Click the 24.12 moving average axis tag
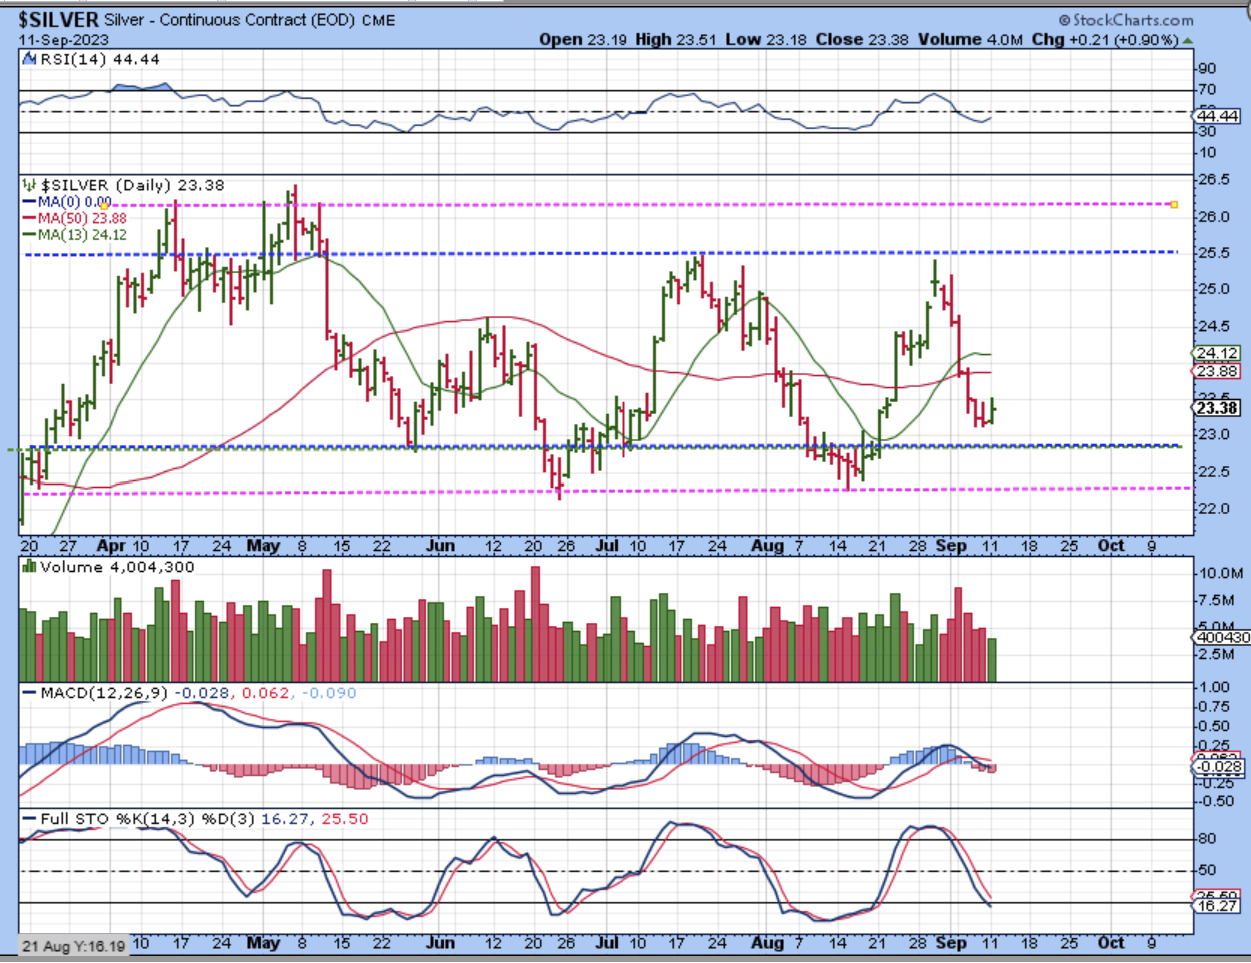Image resolution: width=1251 pixels, height=963 pixels. (1217, 353)
